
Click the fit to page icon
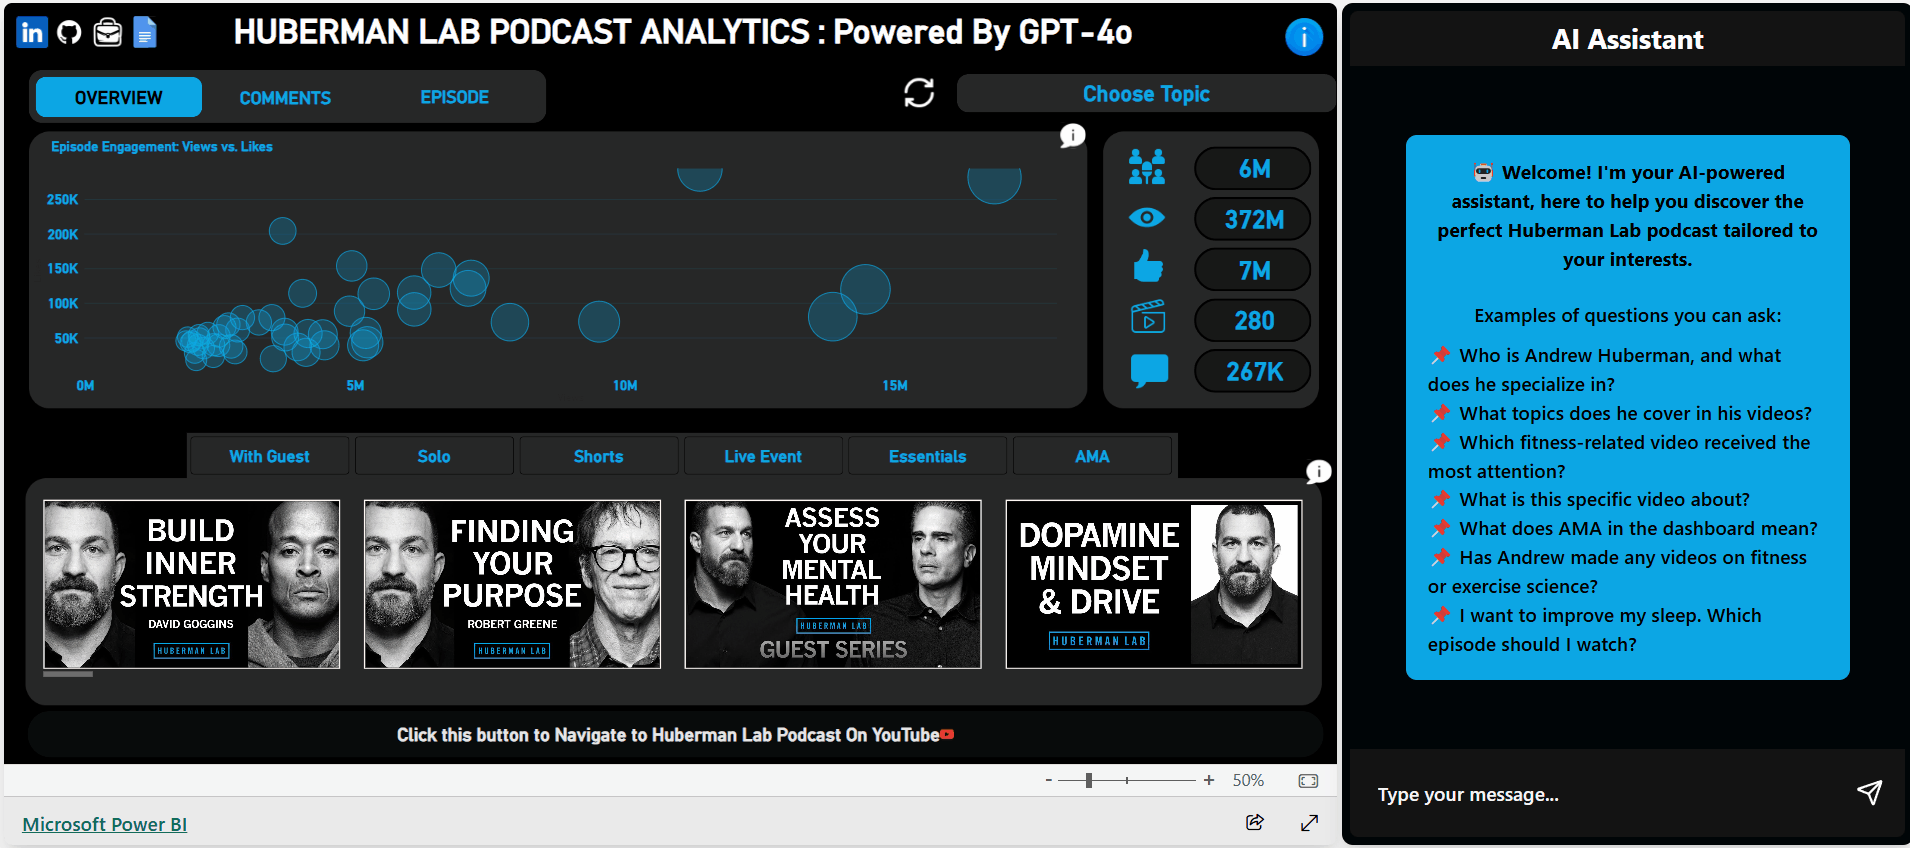point(1308,781)
